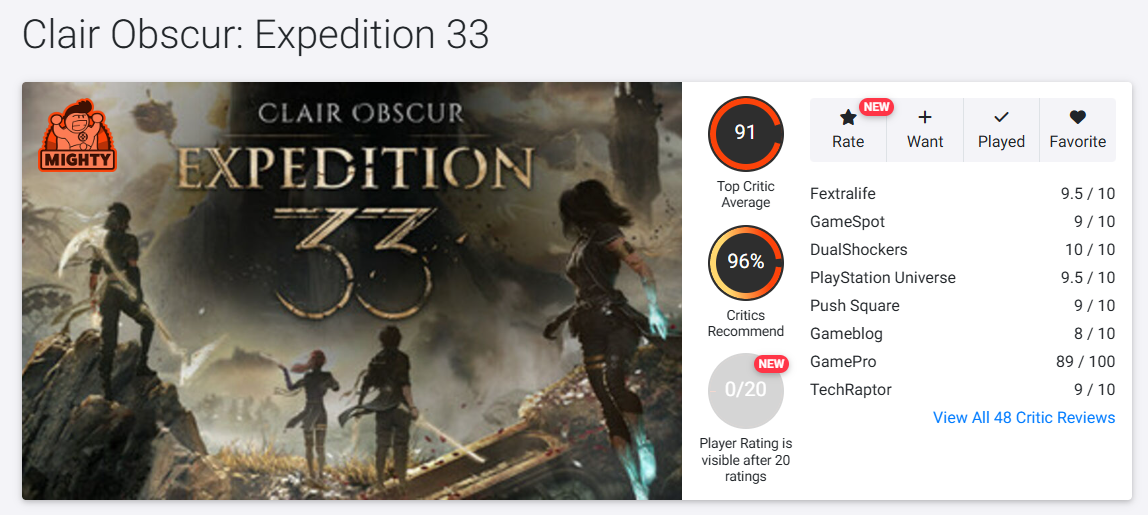This screenshot has height=515, width=1148.
Task: Click the 91 Top Critic Average score circle
Action: 745,133
